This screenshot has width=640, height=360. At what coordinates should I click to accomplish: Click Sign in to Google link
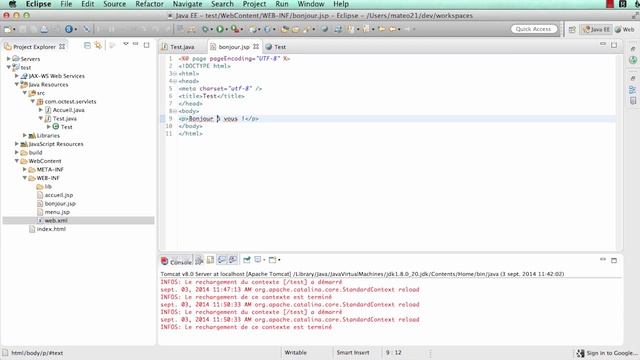point(612,353)
